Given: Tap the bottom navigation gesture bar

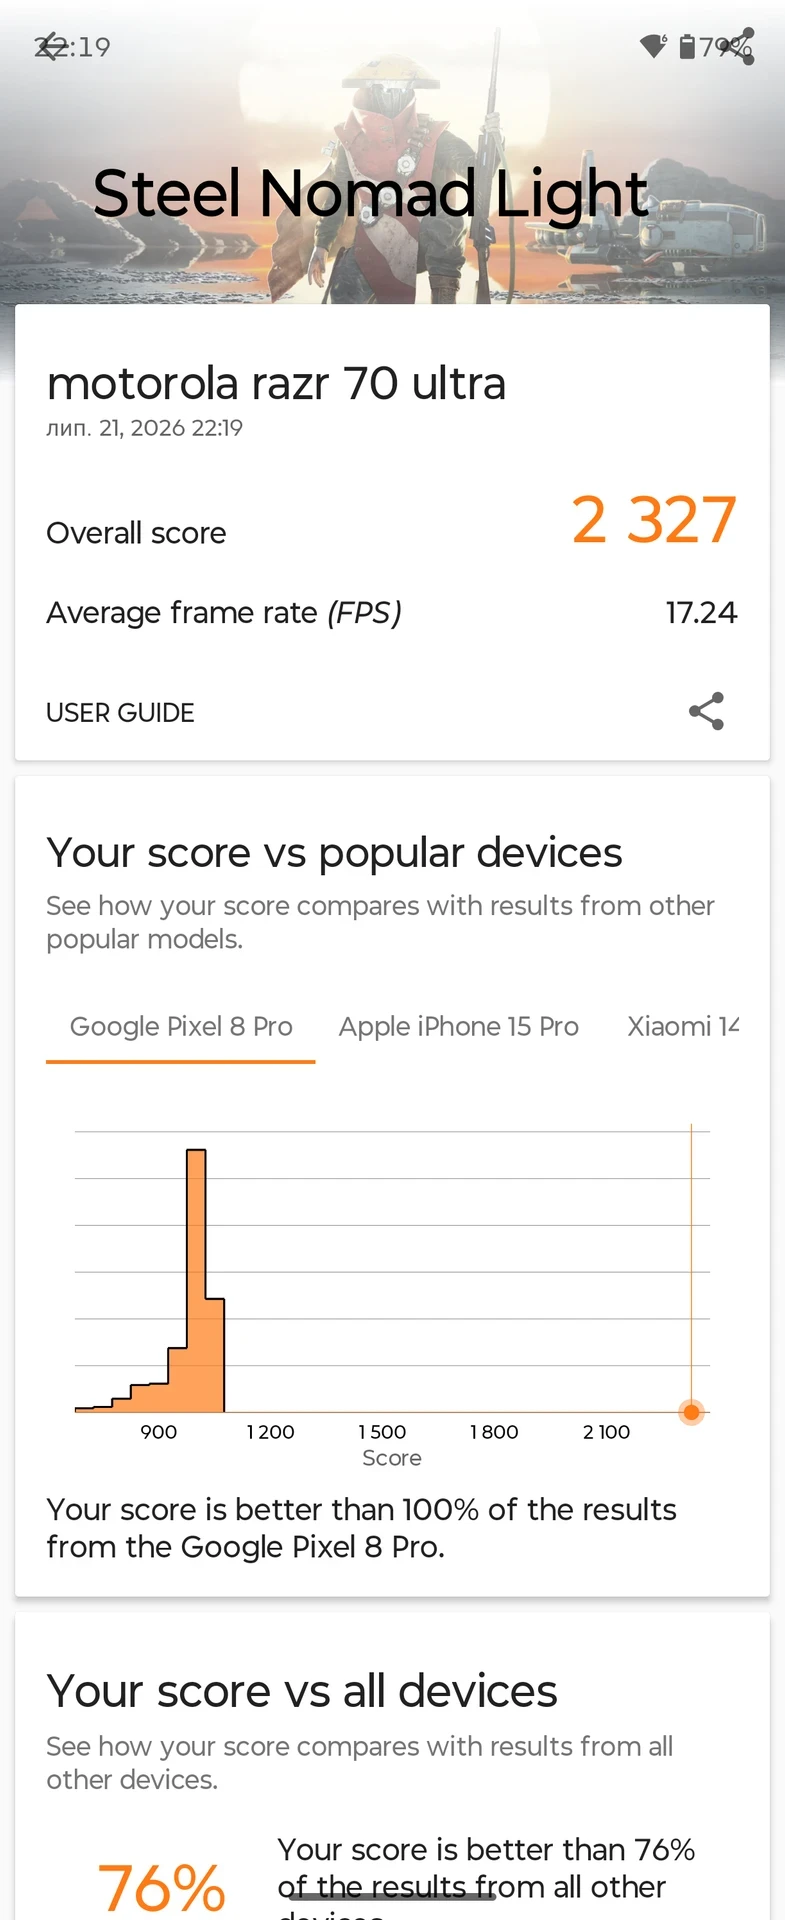Looking at the screenshot, I should (x=392, y=1895).
